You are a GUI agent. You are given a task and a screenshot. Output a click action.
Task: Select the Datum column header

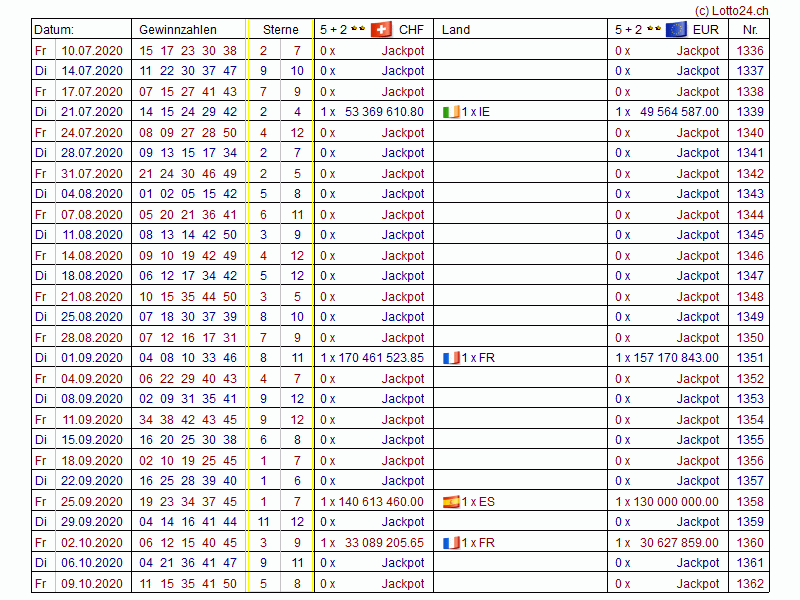click(54, 30)
